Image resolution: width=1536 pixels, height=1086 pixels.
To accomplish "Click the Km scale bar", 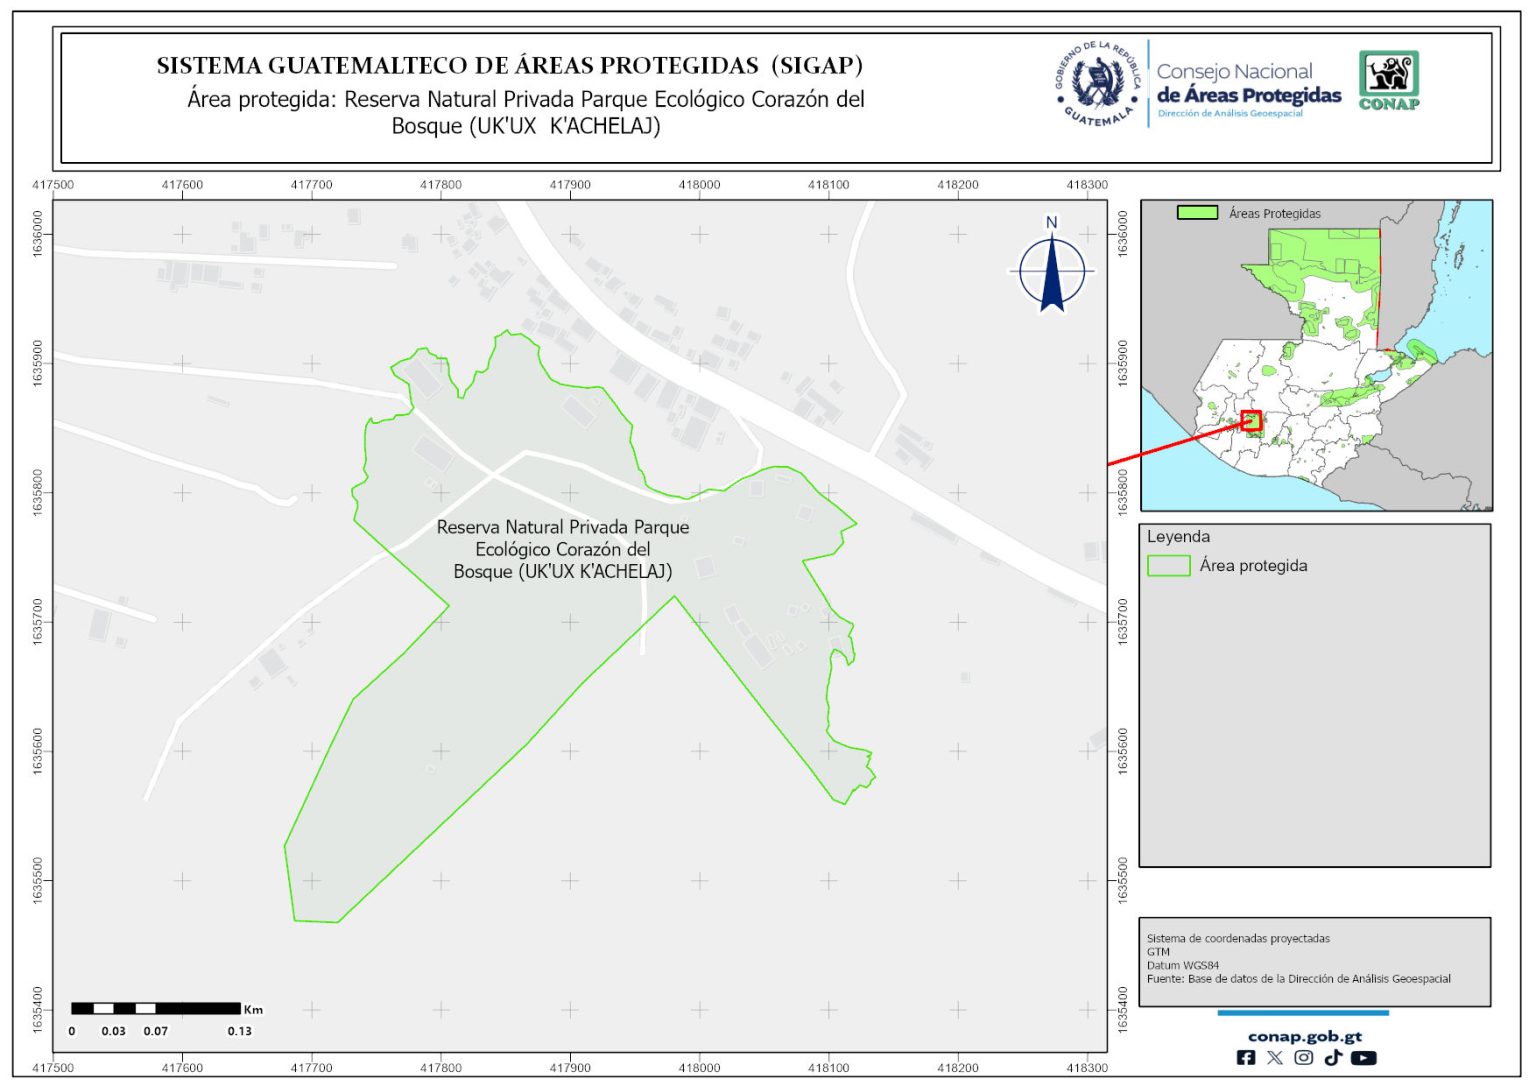I will pyautogui.click(x=156, y=1008).
